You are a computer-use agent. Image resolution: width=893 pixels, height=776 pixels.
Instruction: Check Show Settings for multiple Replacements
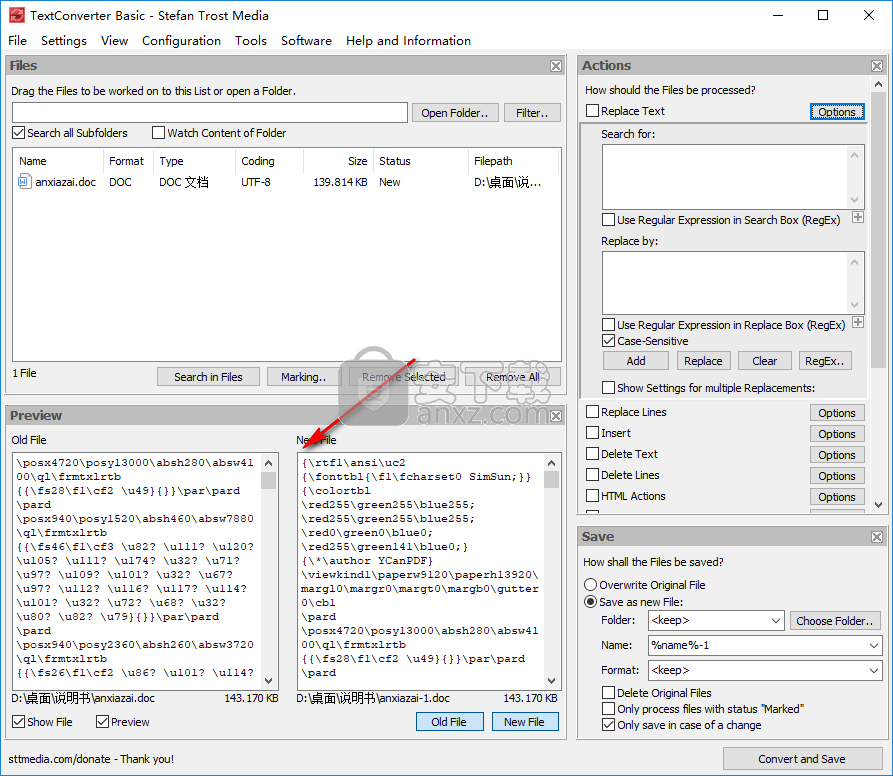(608, 388)
